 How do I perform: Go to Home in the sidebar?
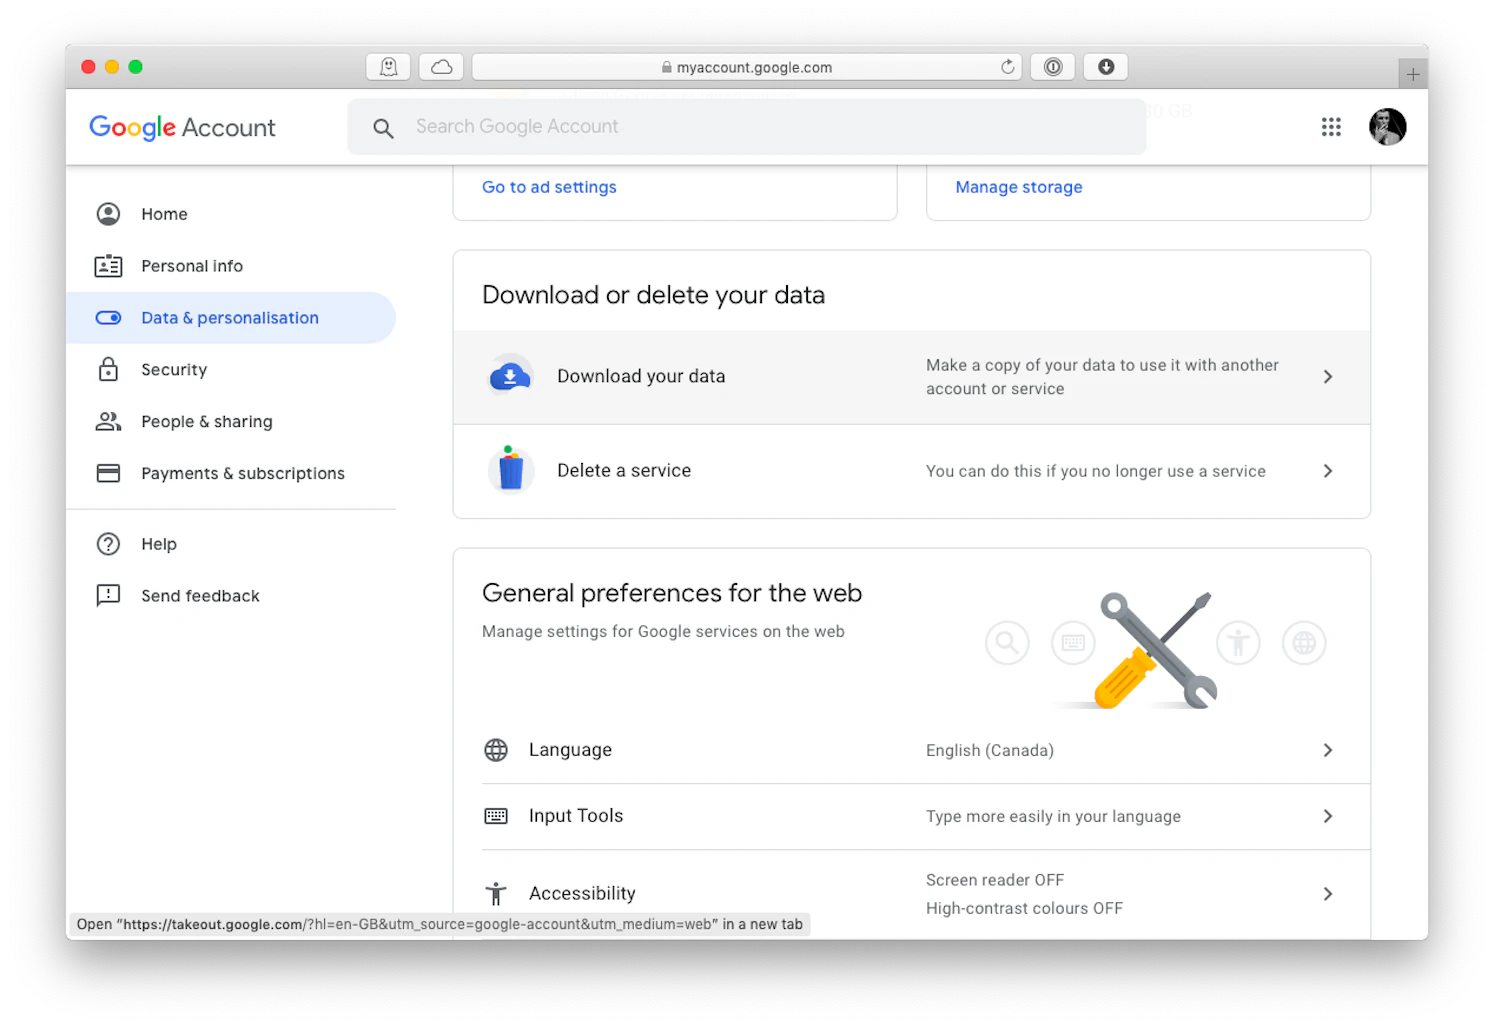(231, 214)
